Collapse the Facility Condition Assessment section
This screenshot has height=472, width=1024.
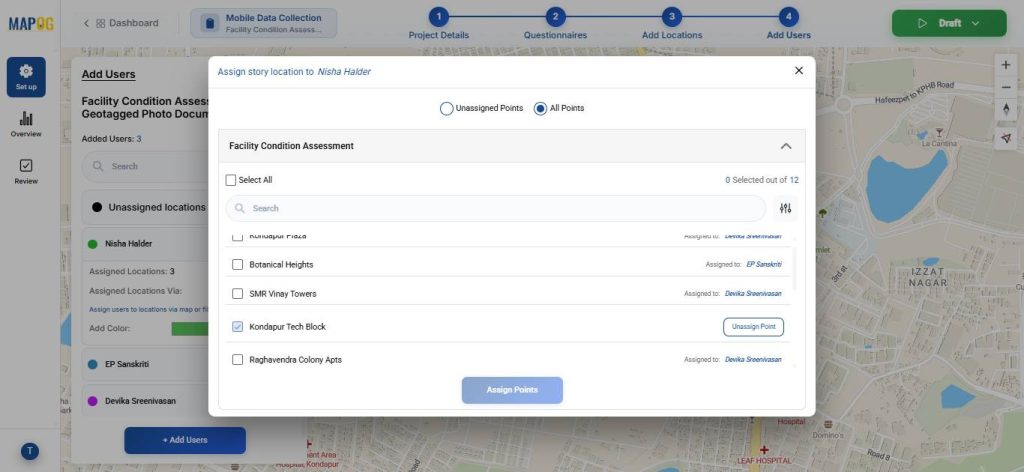pos(786,146)
